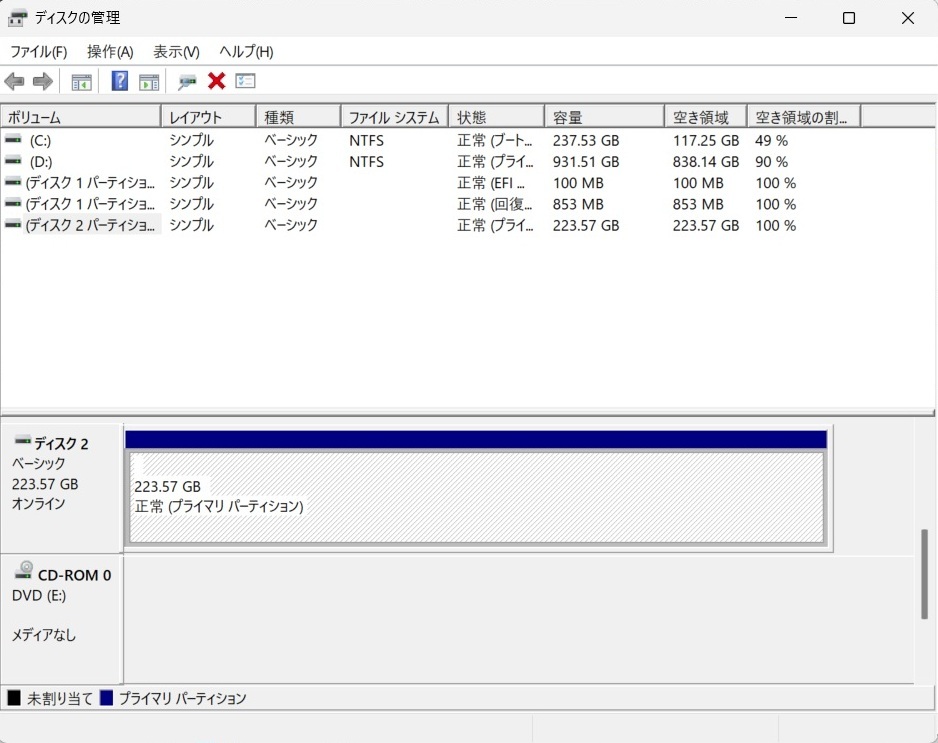Sort by the 状態 column header

(x=497, y=117)
